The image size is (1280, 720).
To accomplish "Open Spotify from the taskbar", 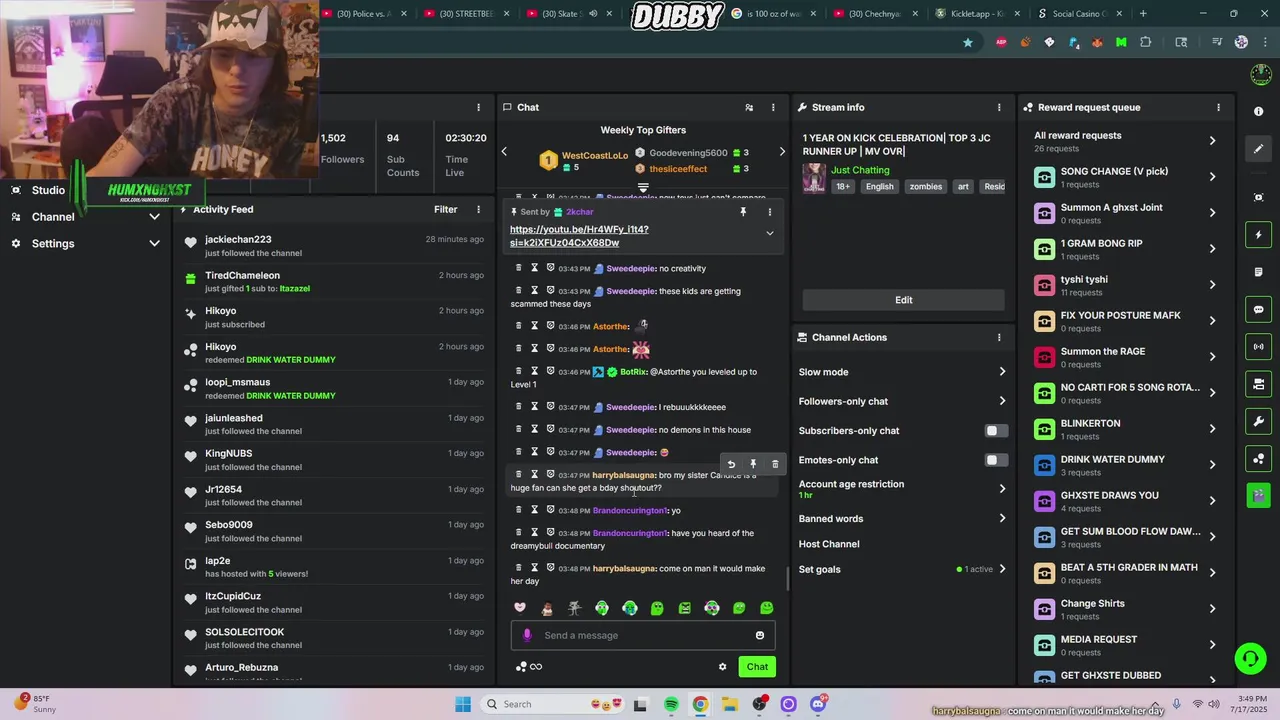I will (x=671, y=704).
